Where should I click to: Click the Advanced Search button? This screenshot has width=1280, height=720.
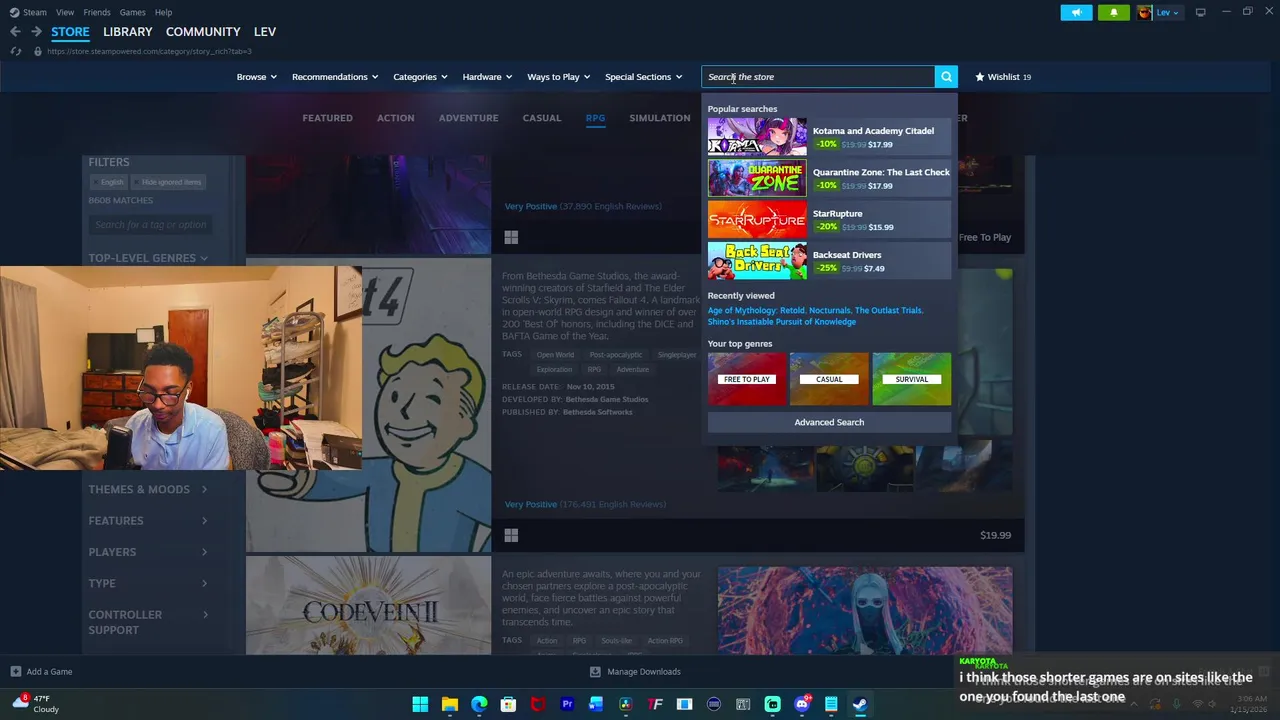[x=829, y=422]
